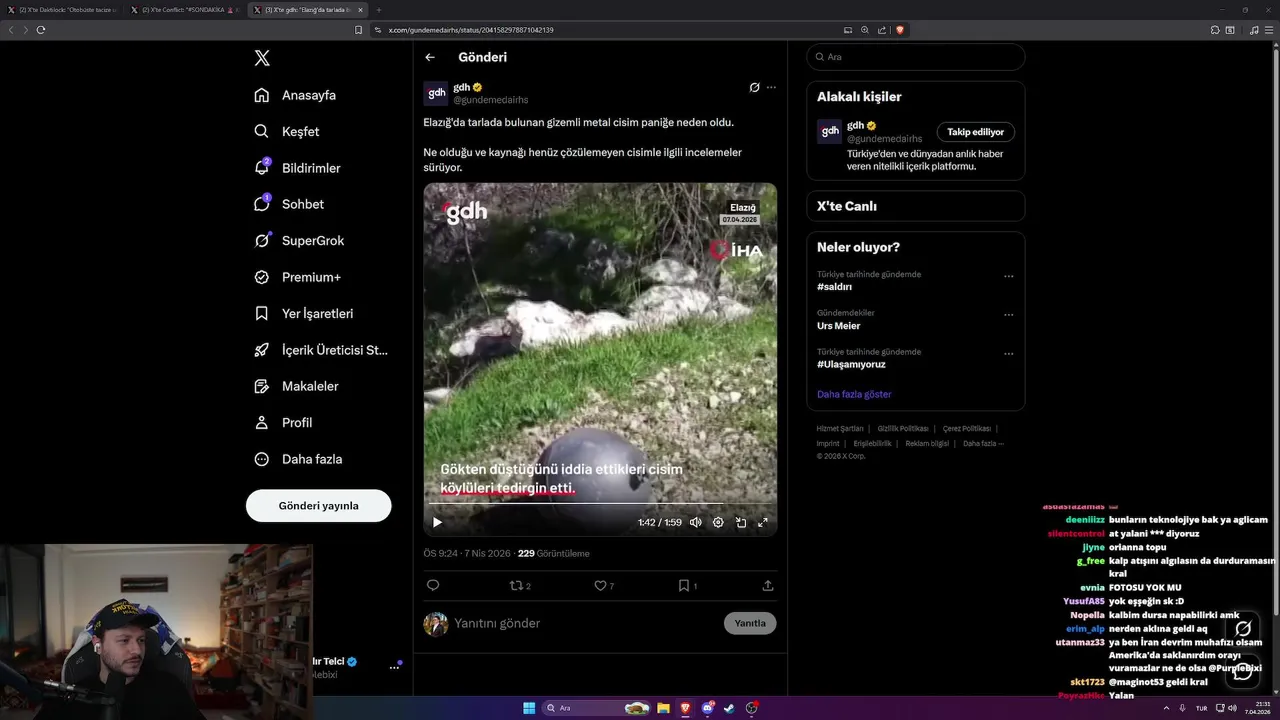Open more options for #saldırı trend
Image resolution: width=1280 pixels, height=720 pixels.
tap(1008, 276)
